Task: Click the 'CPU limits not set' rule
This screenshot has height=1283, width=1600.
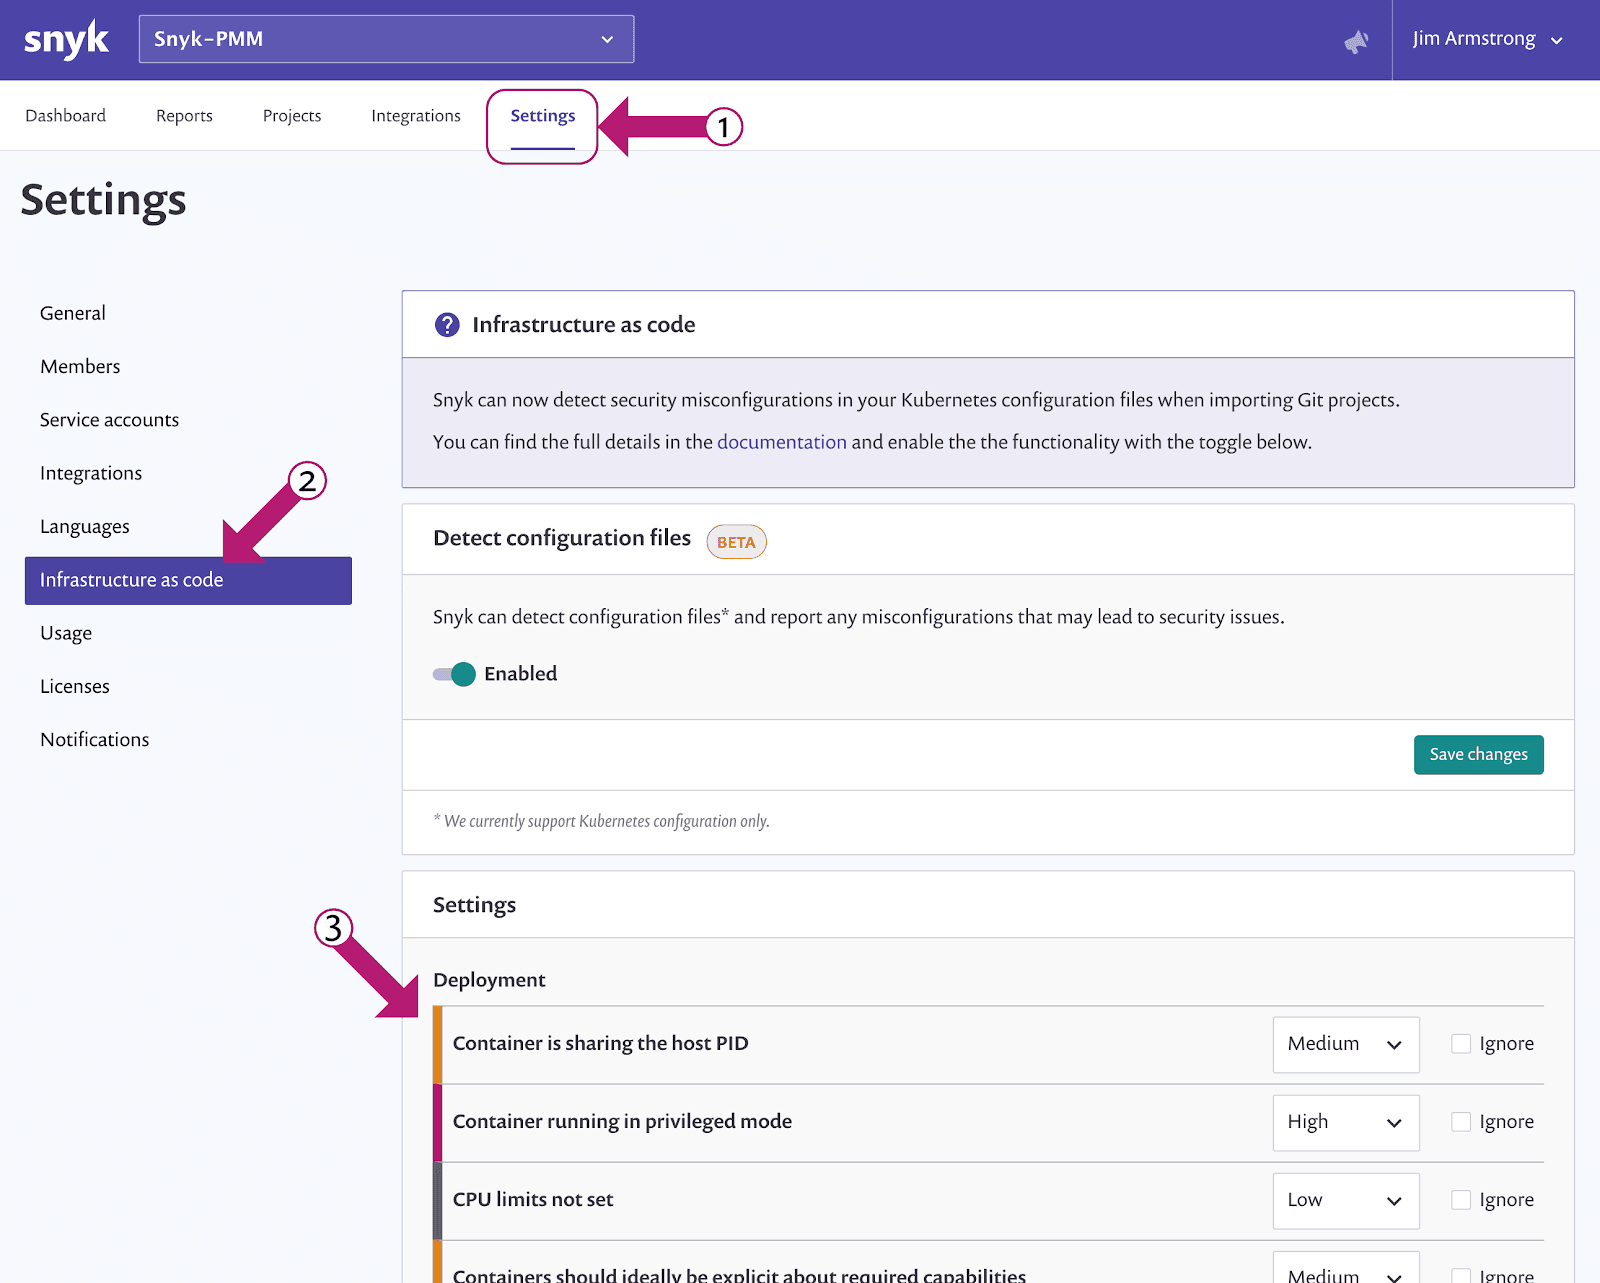Action: (533, 1200)
